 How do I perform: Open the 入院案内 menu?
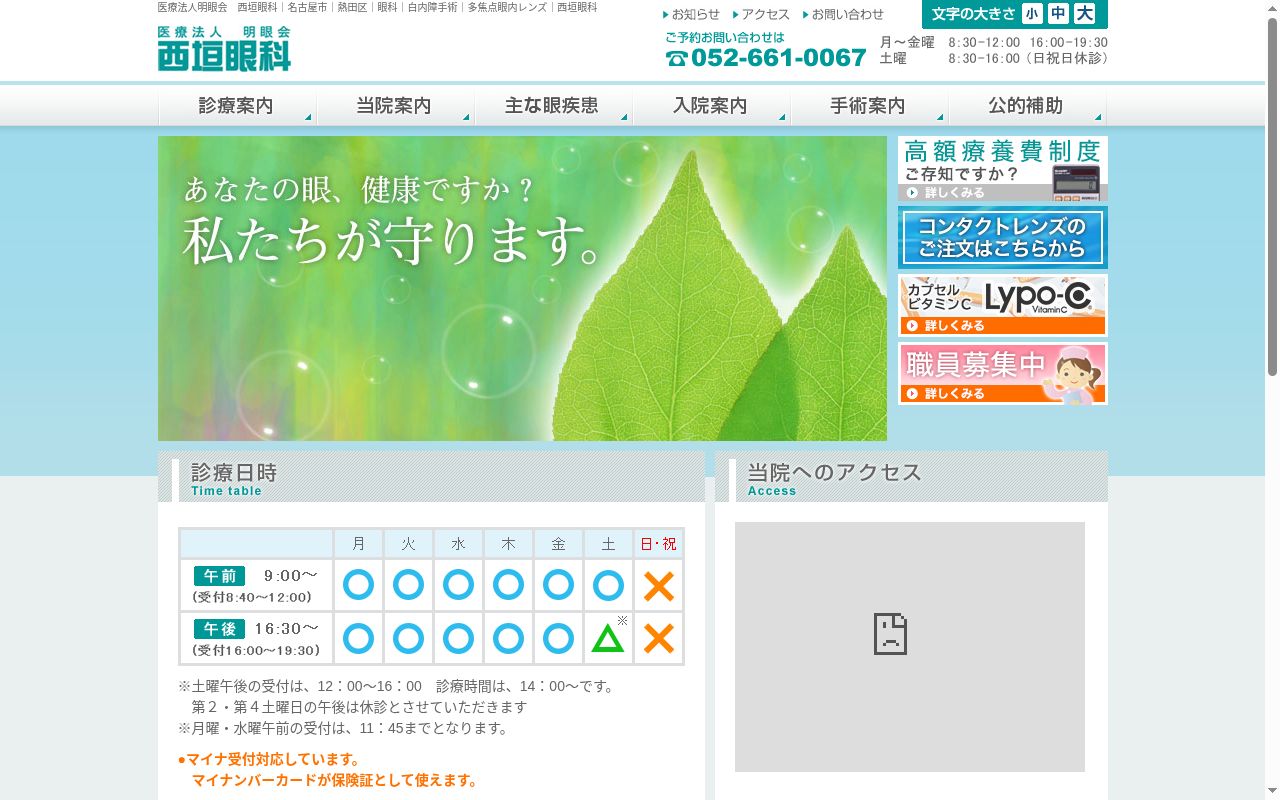click(x=711, y=105)
